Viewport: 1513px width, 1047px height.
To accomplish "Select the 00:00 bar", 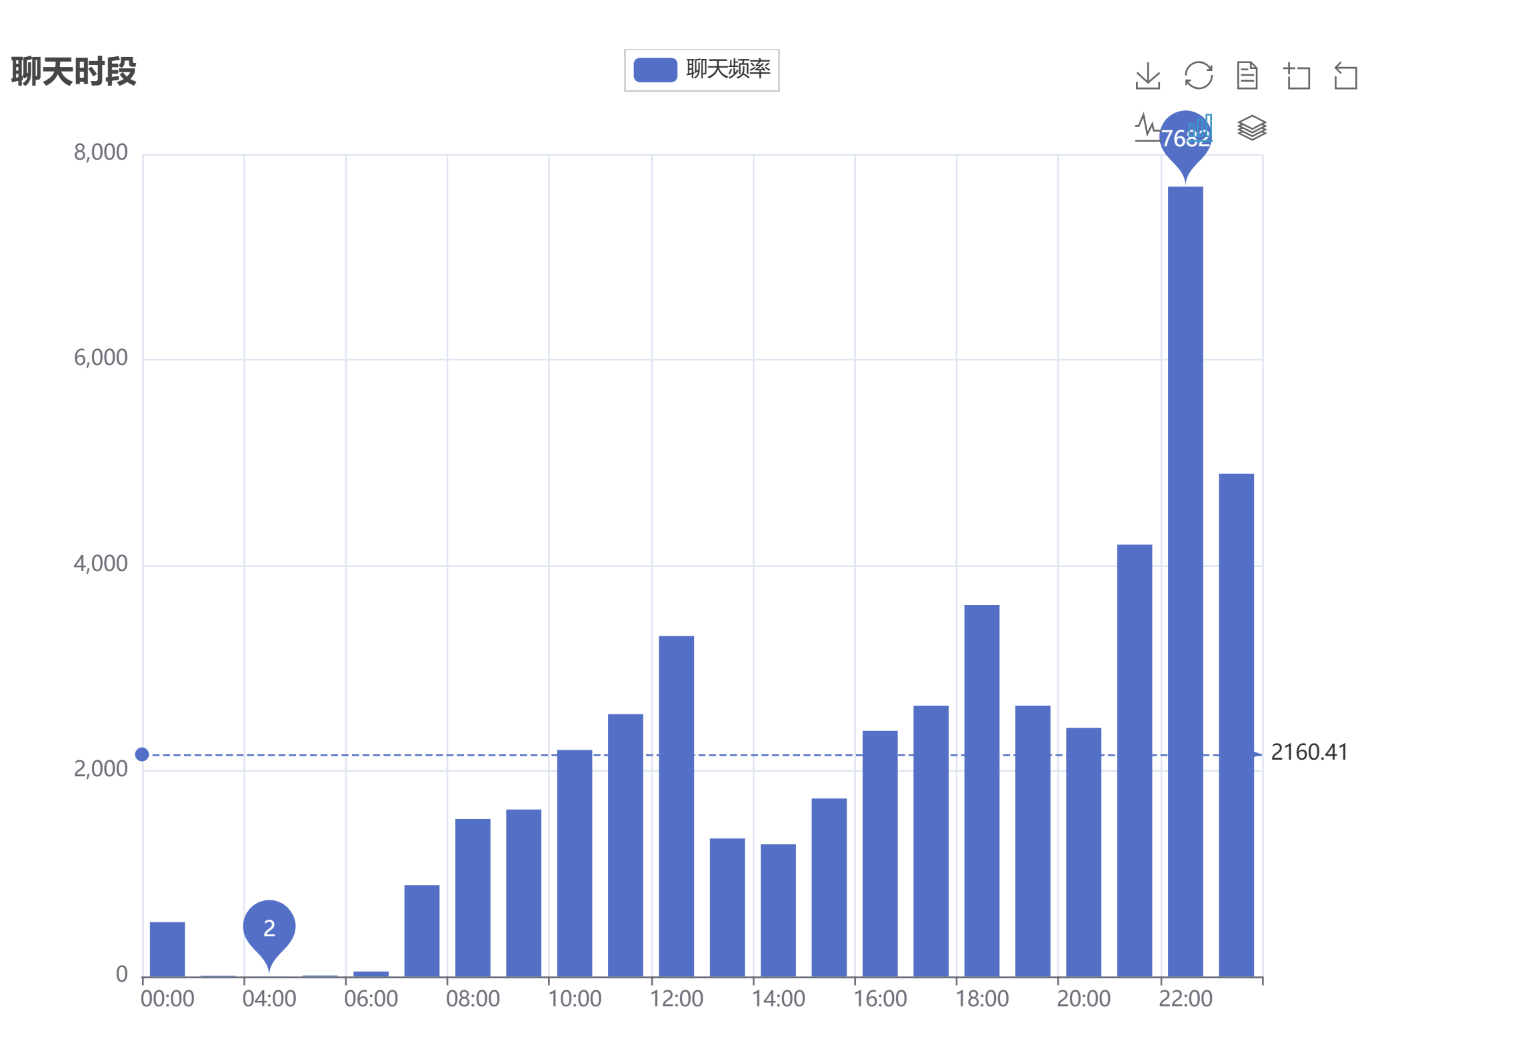I will [x=167, y=949].
